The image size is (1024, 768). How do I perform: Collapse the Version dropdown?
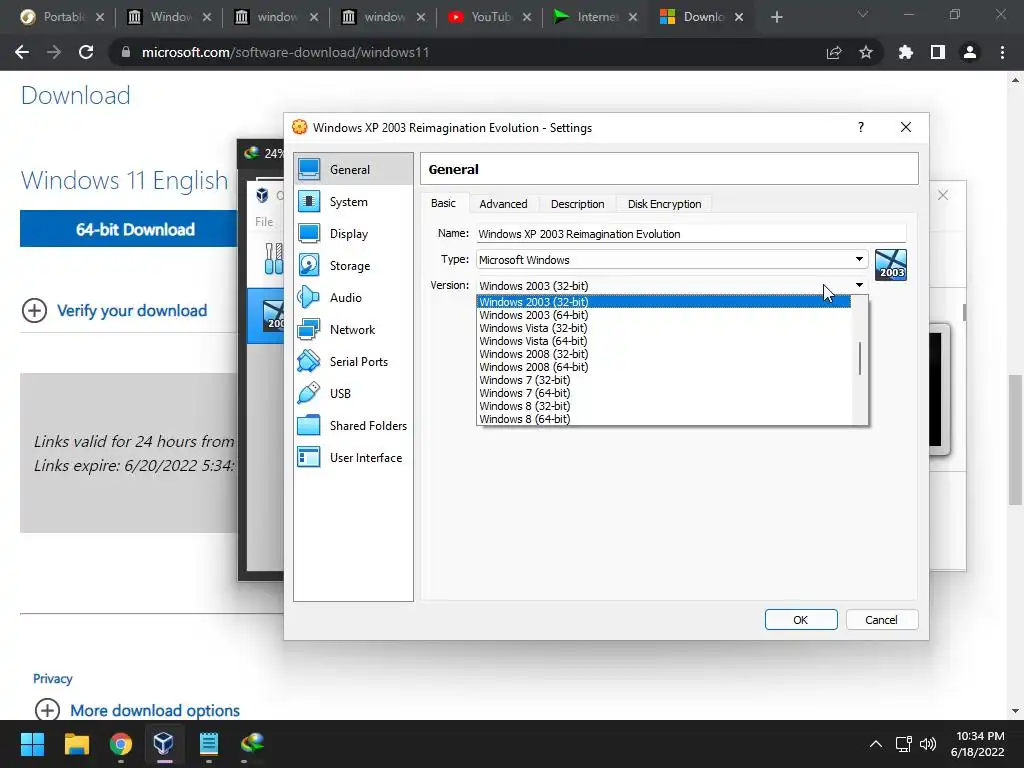pyautogui.click(x=859, y=285)
